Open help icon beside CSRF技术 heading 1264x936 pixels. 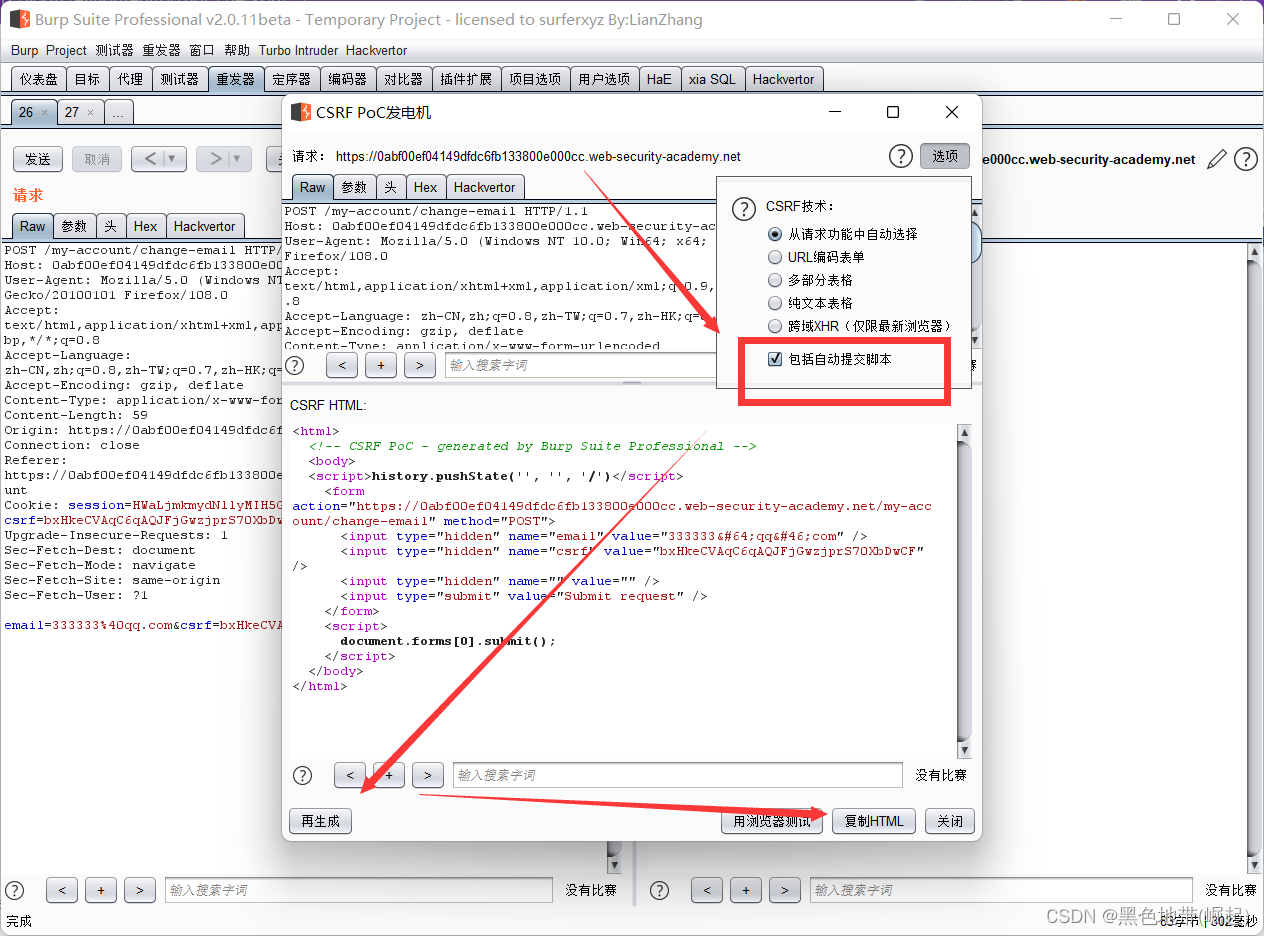click(744, 208)
